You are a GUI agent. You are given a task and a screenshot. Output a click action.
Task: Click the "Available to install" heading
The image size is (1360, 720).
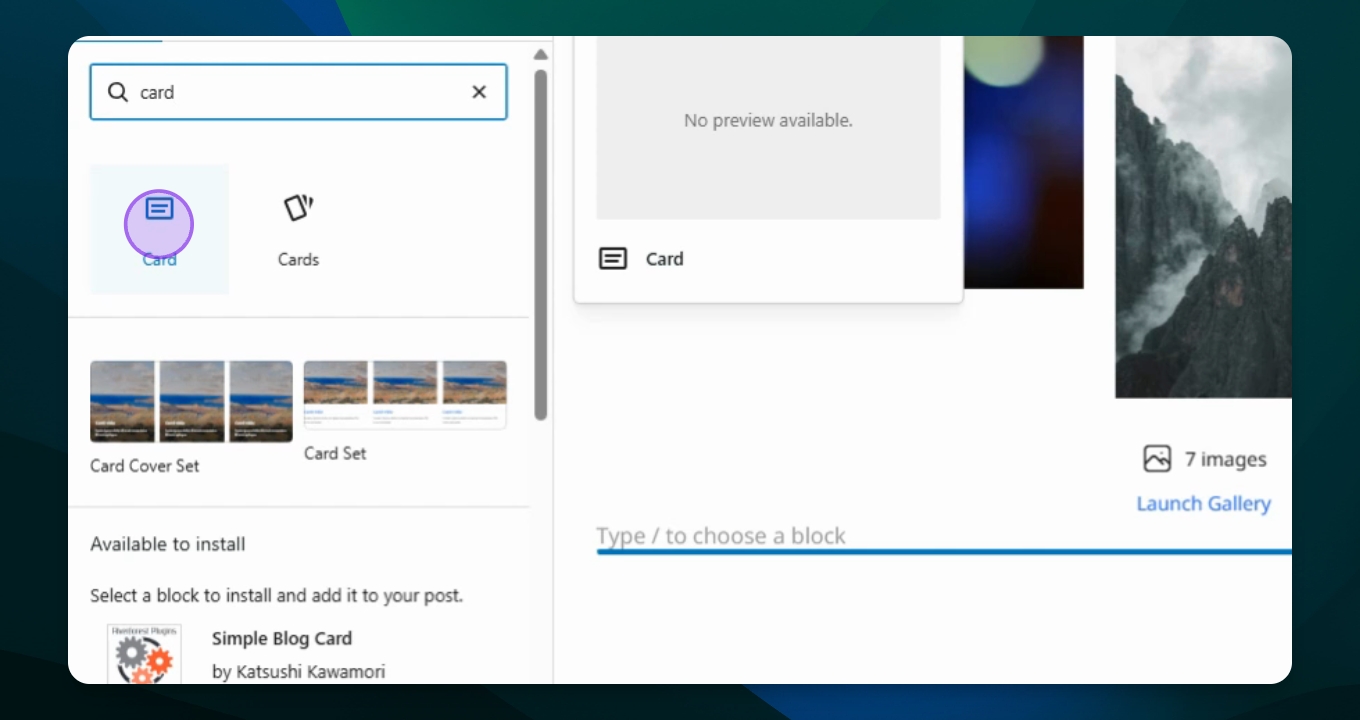tap(168, 544)
